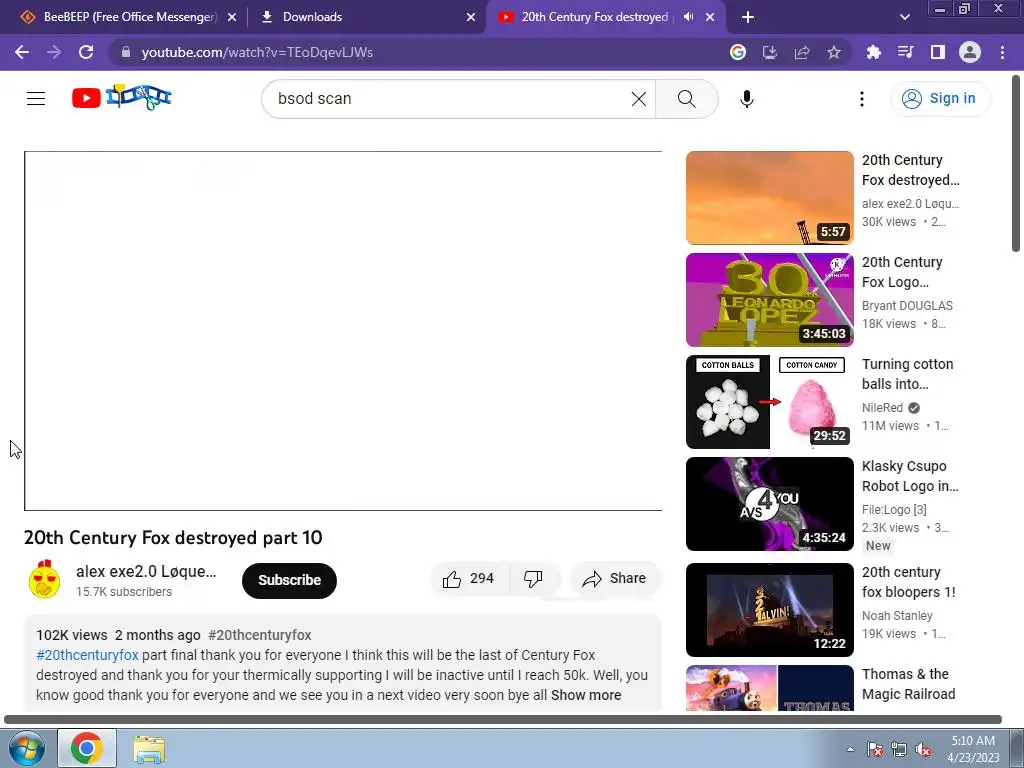Share the video
Viewport: 1024px width, 768px height.
615,579
